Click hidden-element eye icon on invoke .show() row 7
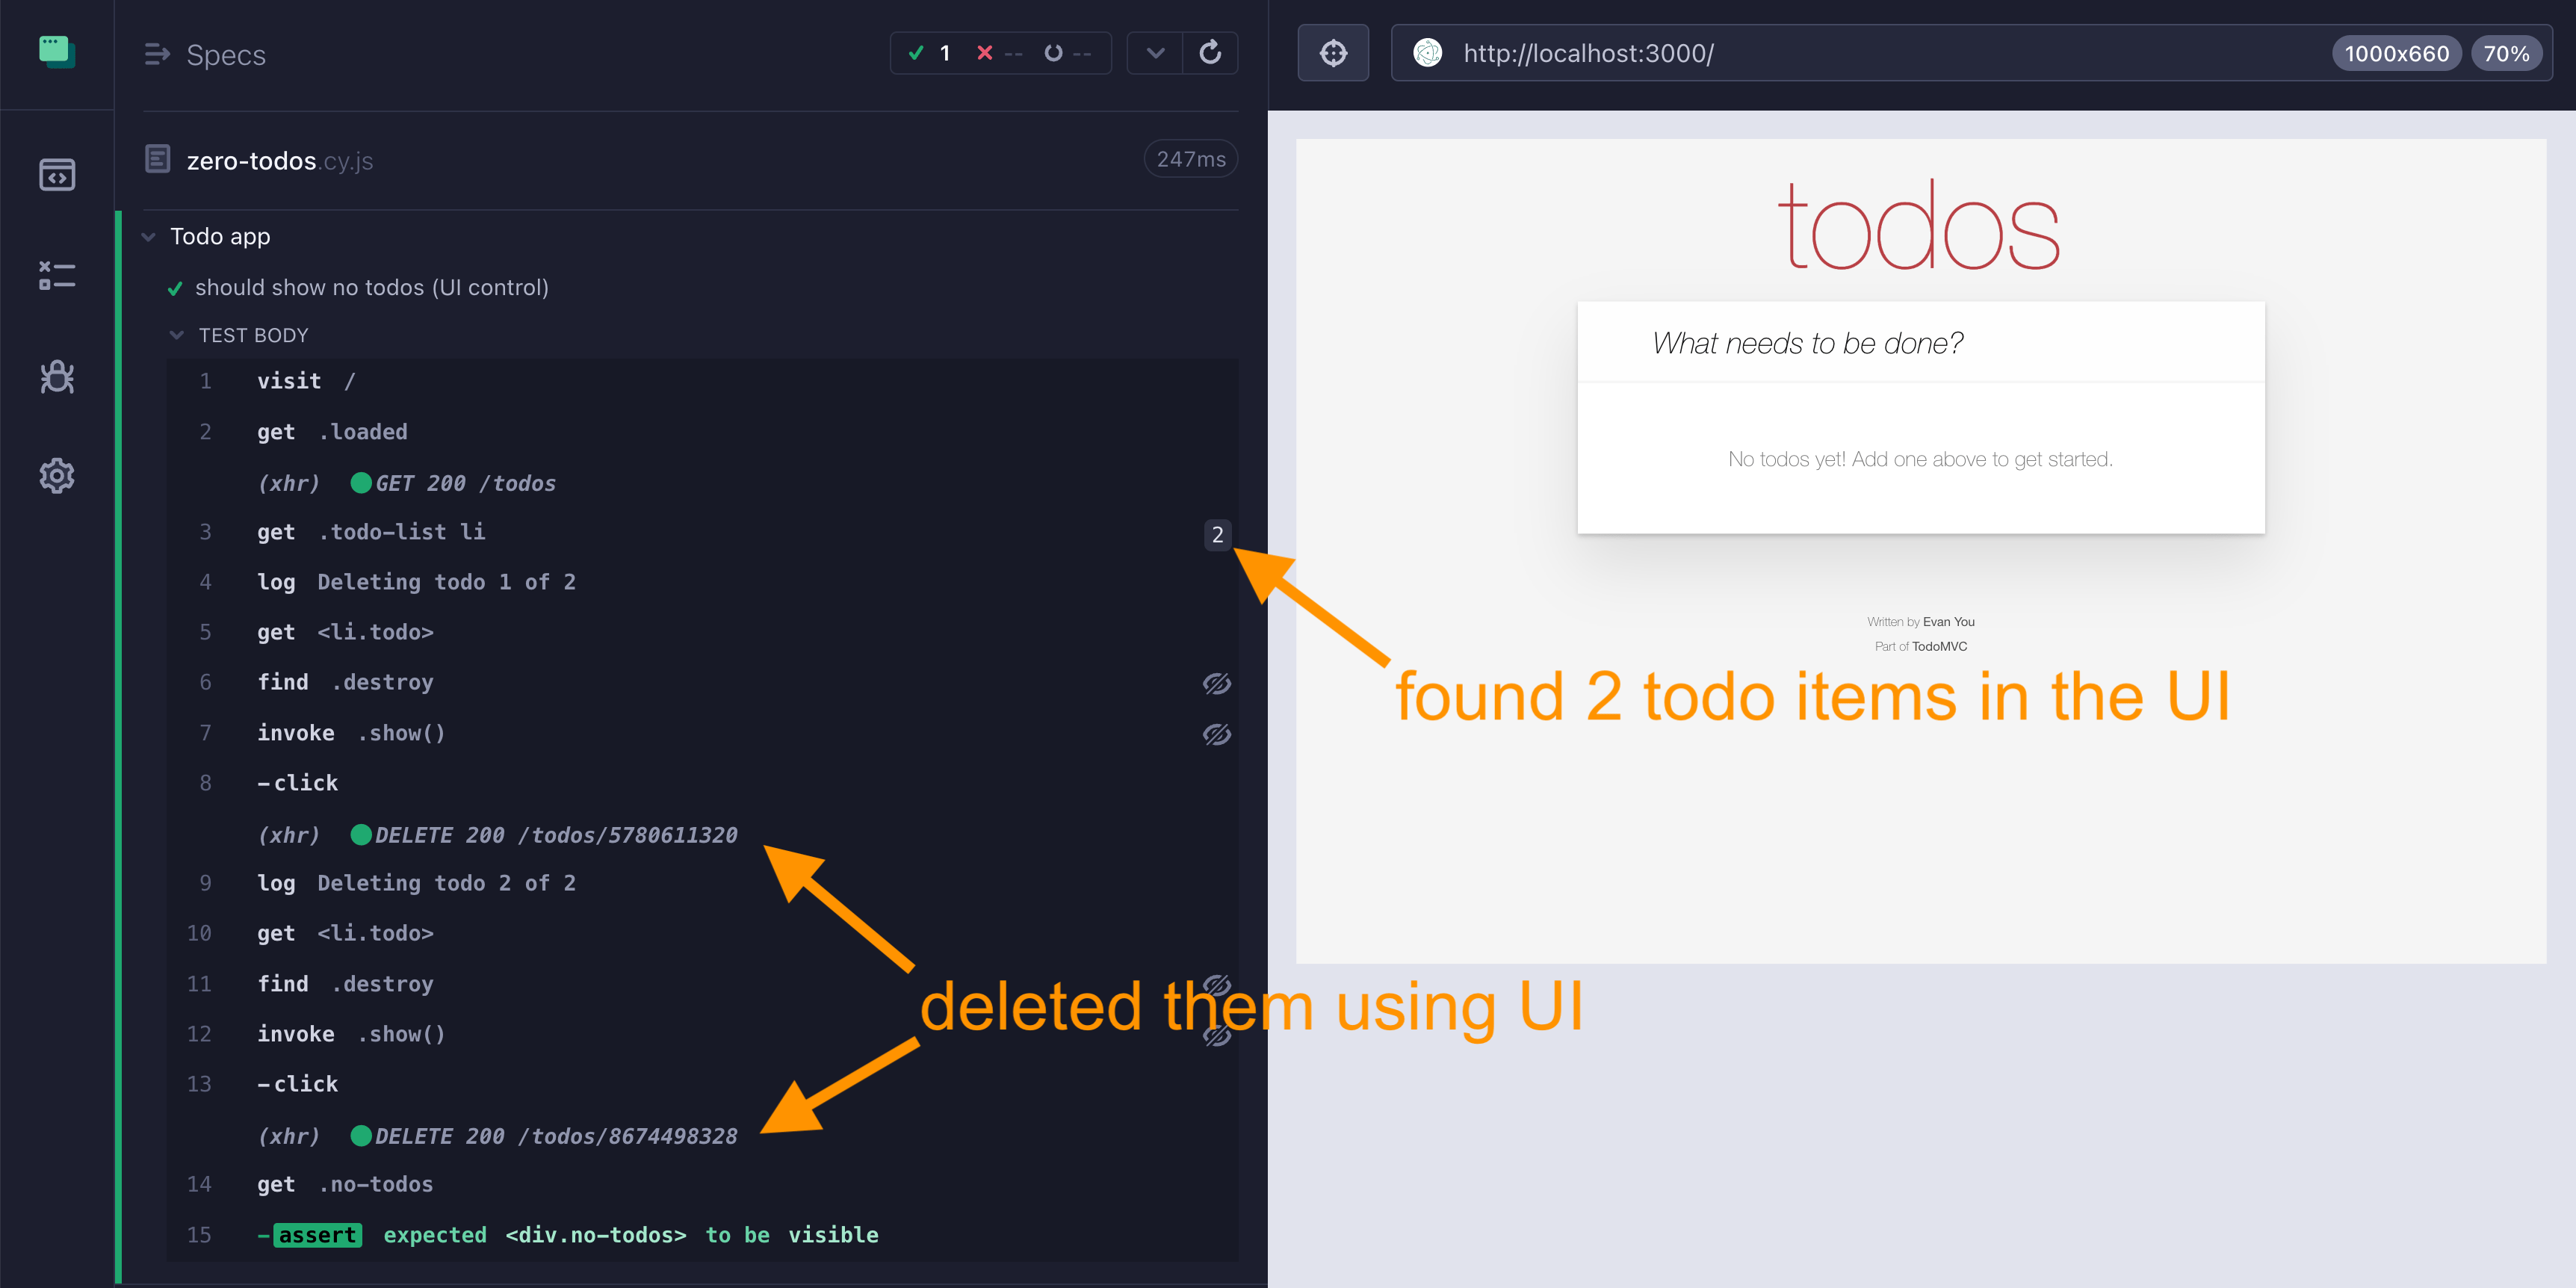2576x1288 pixels. point(1216,734)
